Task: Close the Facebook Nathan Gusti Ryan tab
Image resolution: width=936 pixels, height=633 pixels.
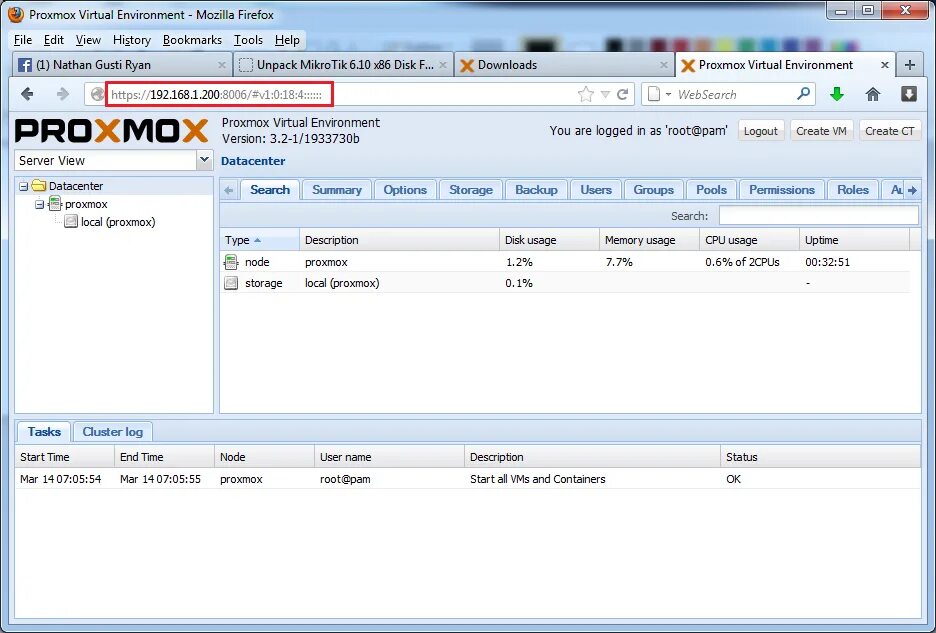Action: click(221, 65)
